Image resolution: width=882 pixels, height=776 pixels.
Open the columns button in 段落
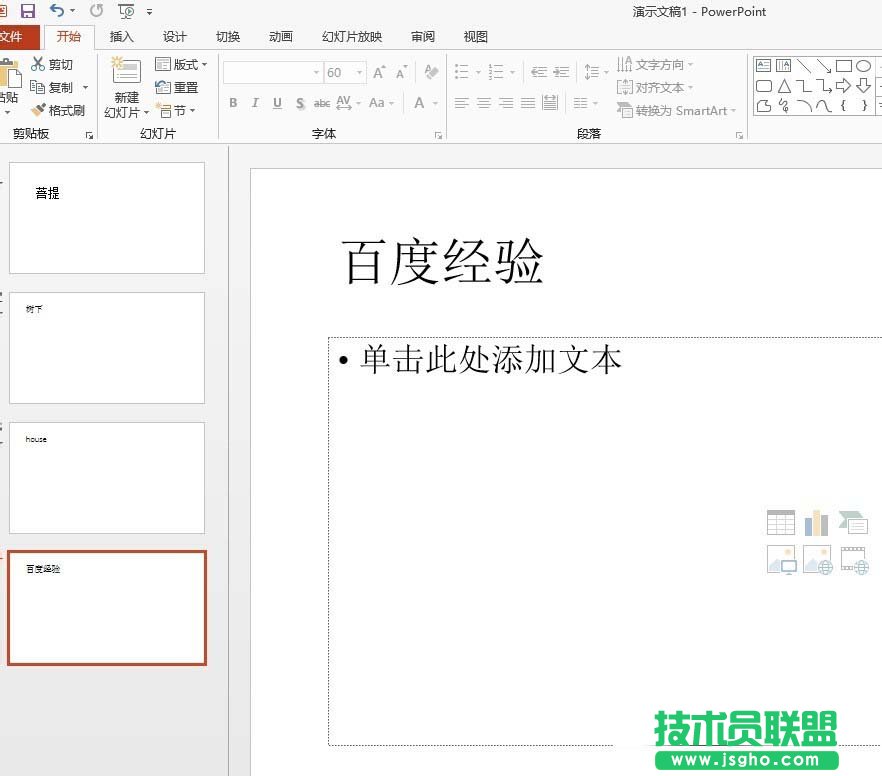point(585,103)
